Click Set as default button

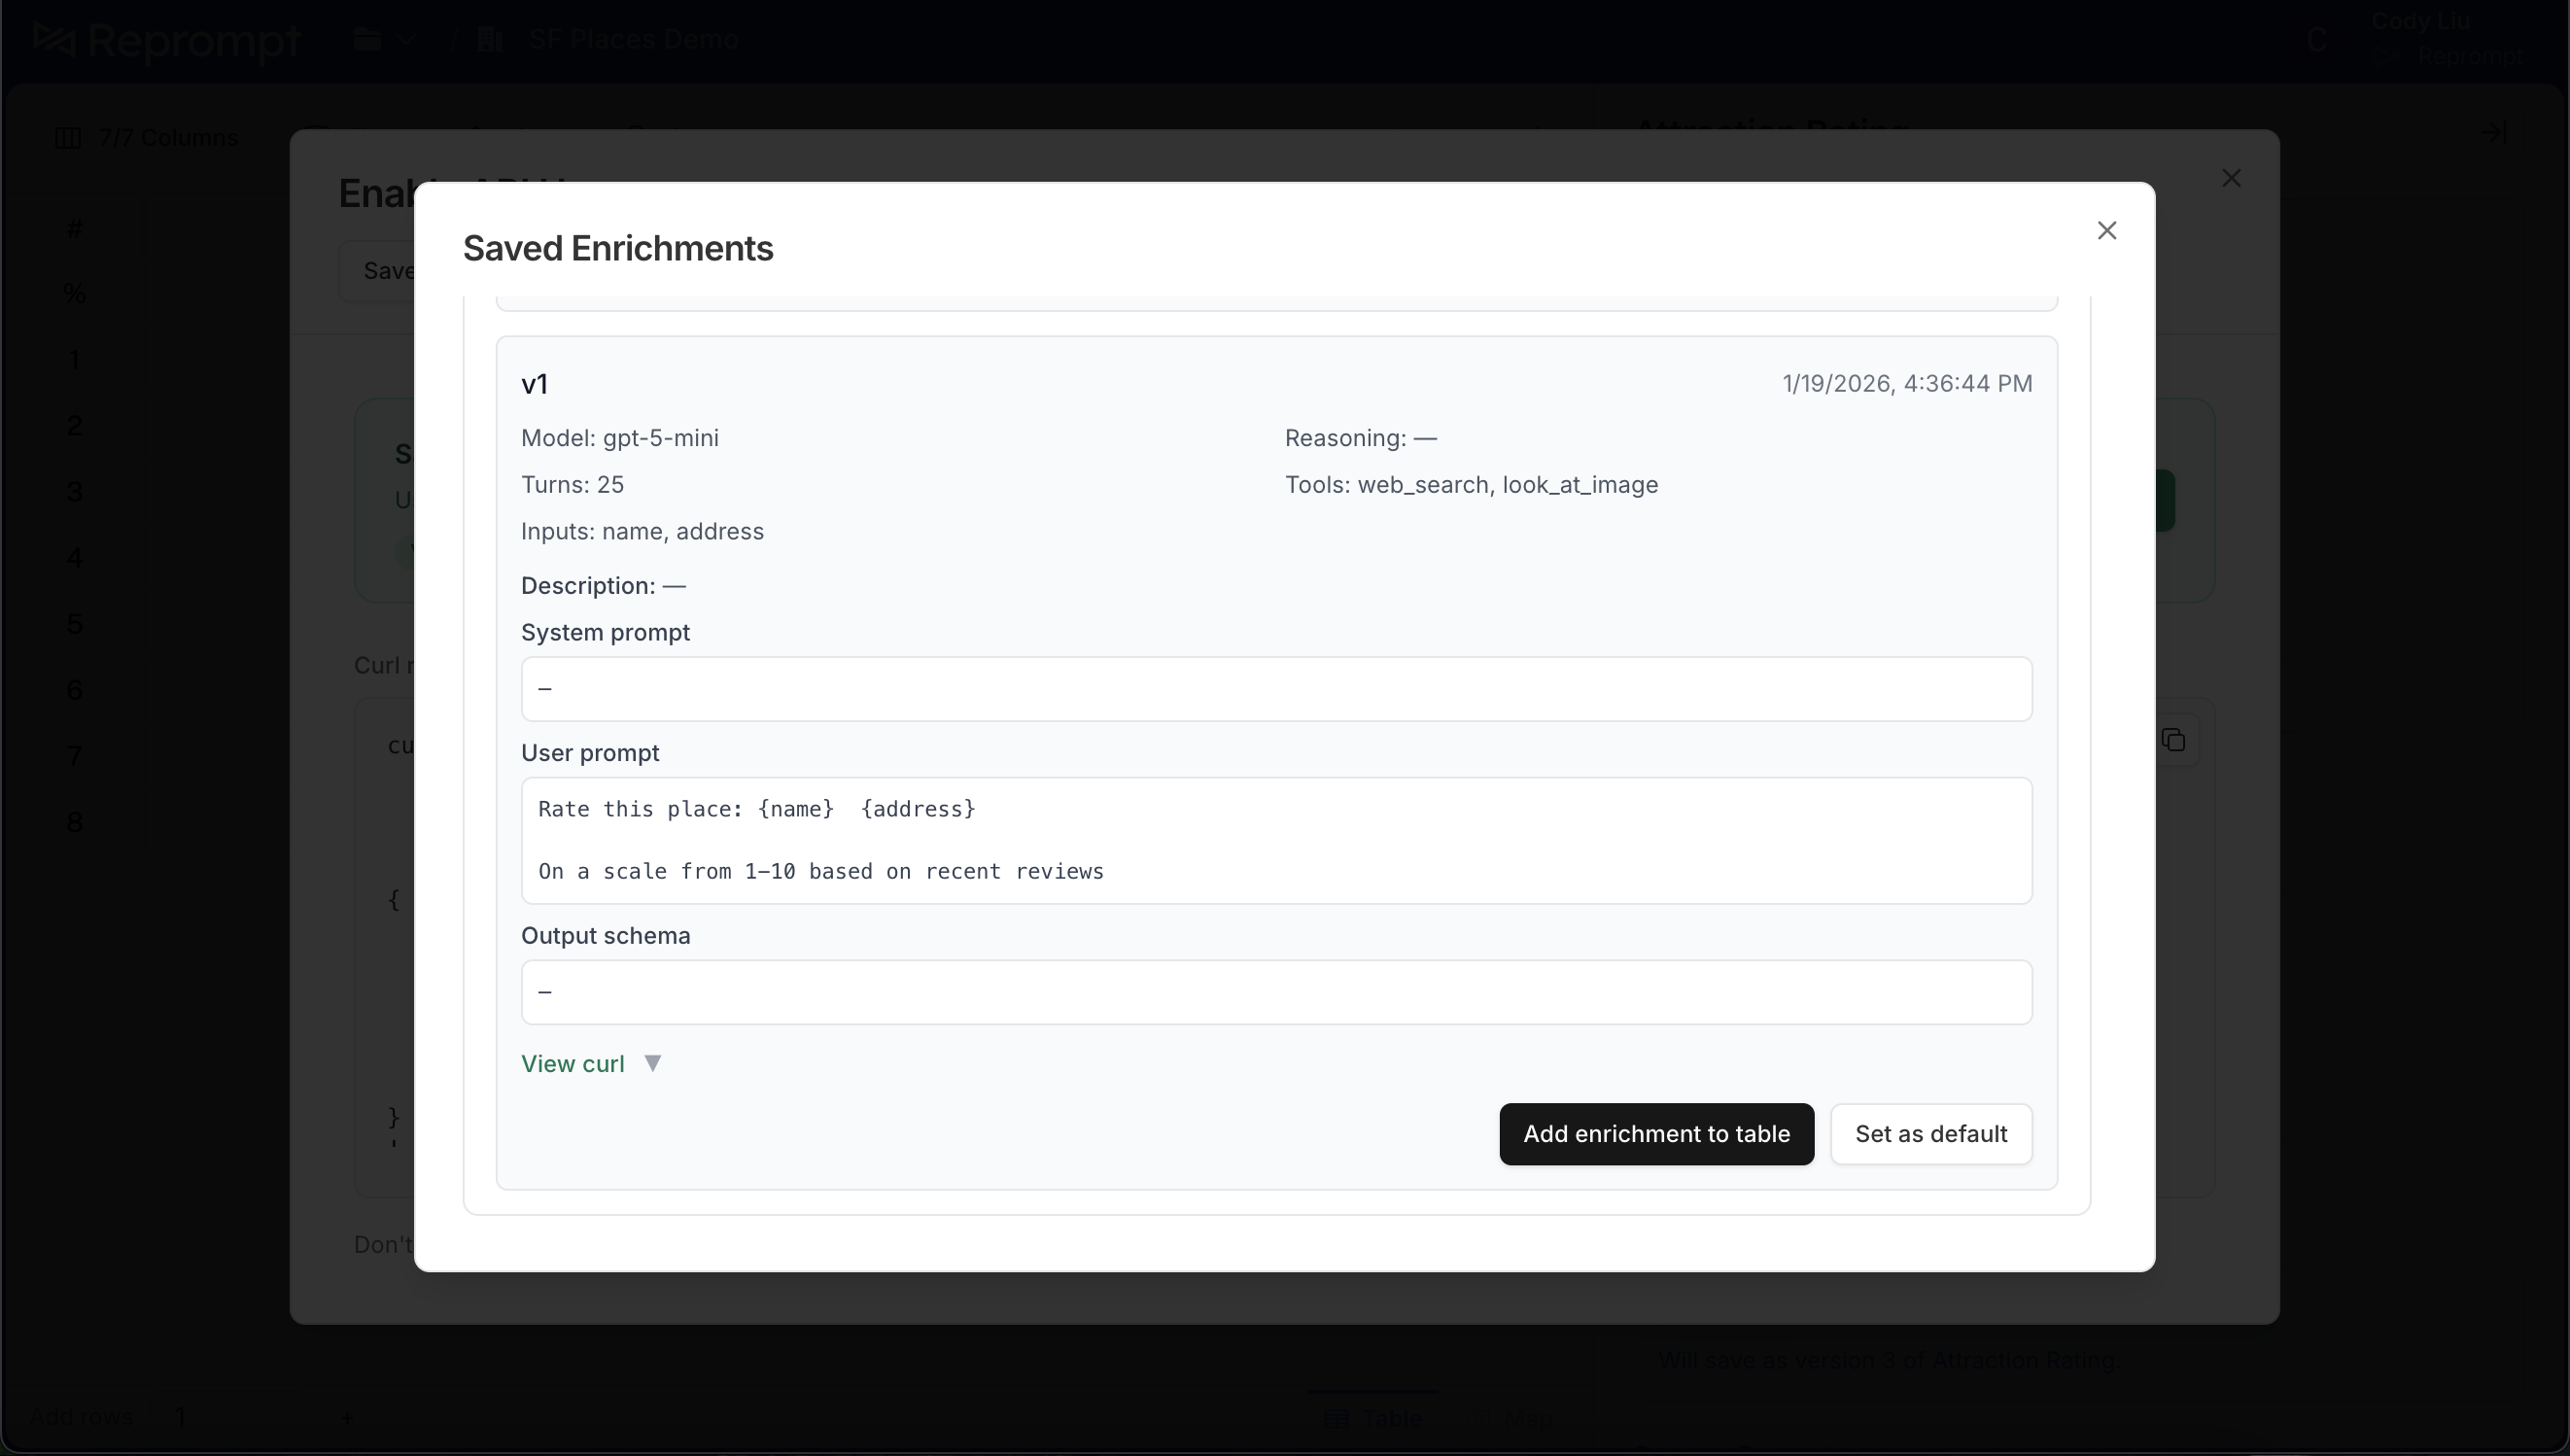[x=1930, y=1134]
